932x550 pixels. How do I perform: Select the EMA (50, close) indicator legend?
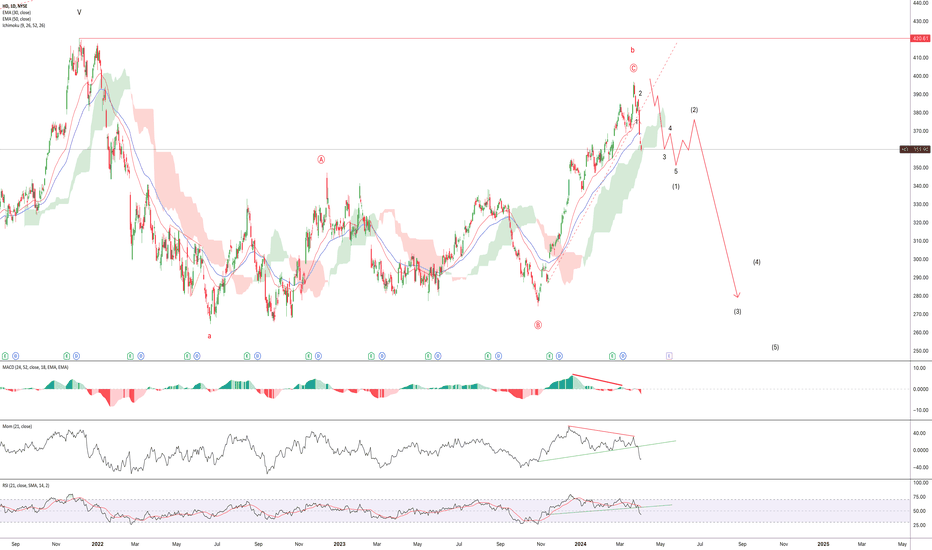[17, 19]
